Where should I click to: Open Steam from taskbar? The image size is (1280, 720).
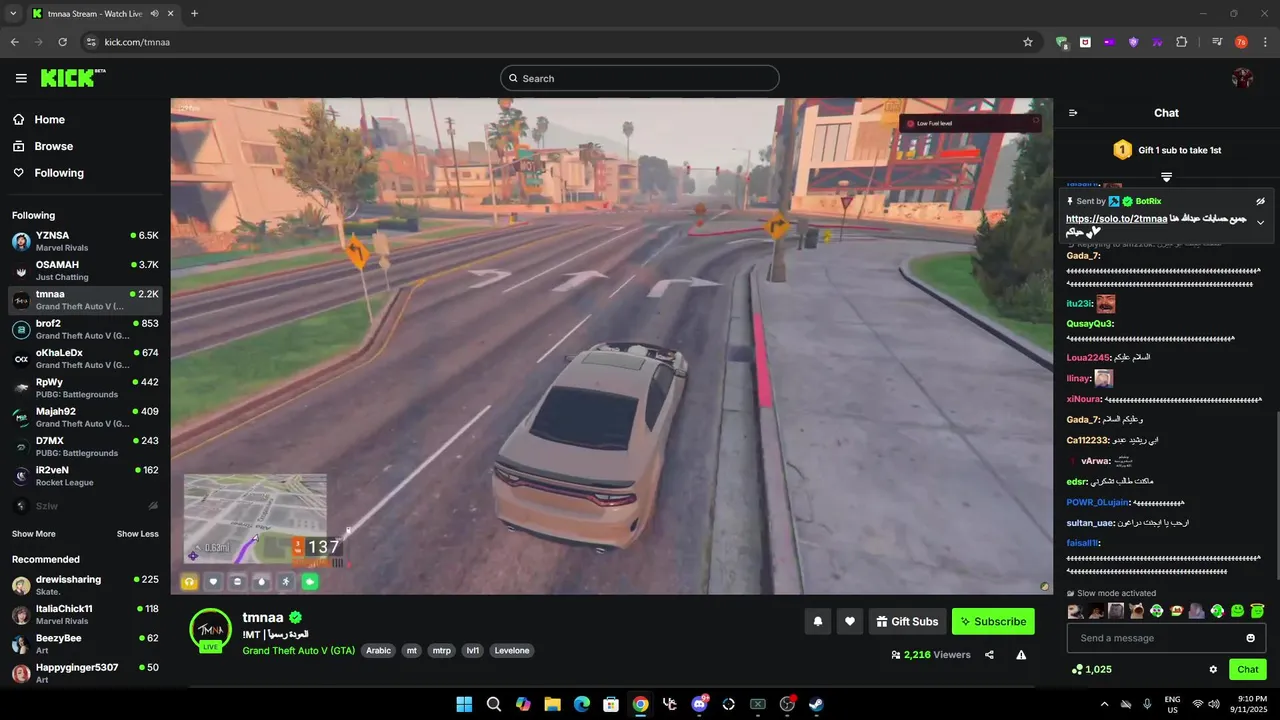coord(816,704)
